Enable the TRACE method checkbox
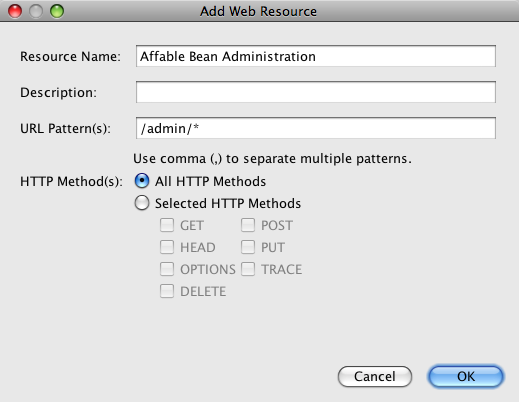 [248, 269]
